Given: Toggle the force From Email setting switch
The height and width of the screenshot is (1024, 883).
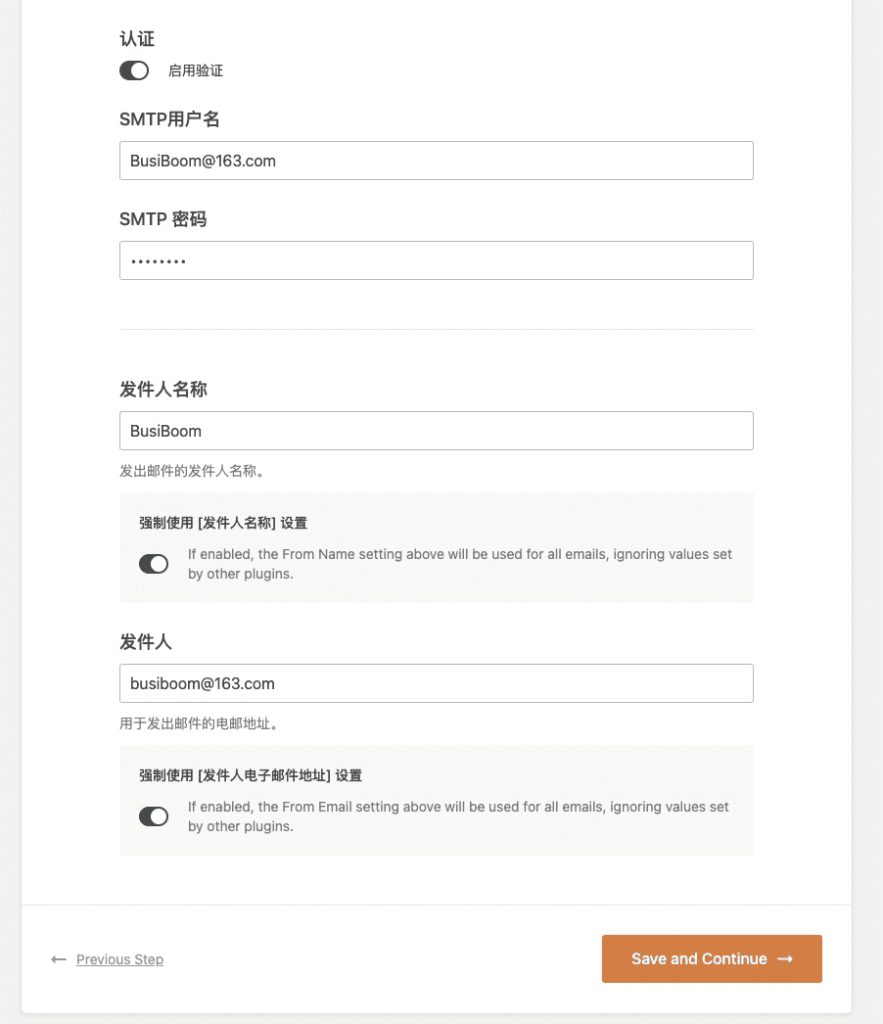Looking at the screenshot, I should 153,816.
